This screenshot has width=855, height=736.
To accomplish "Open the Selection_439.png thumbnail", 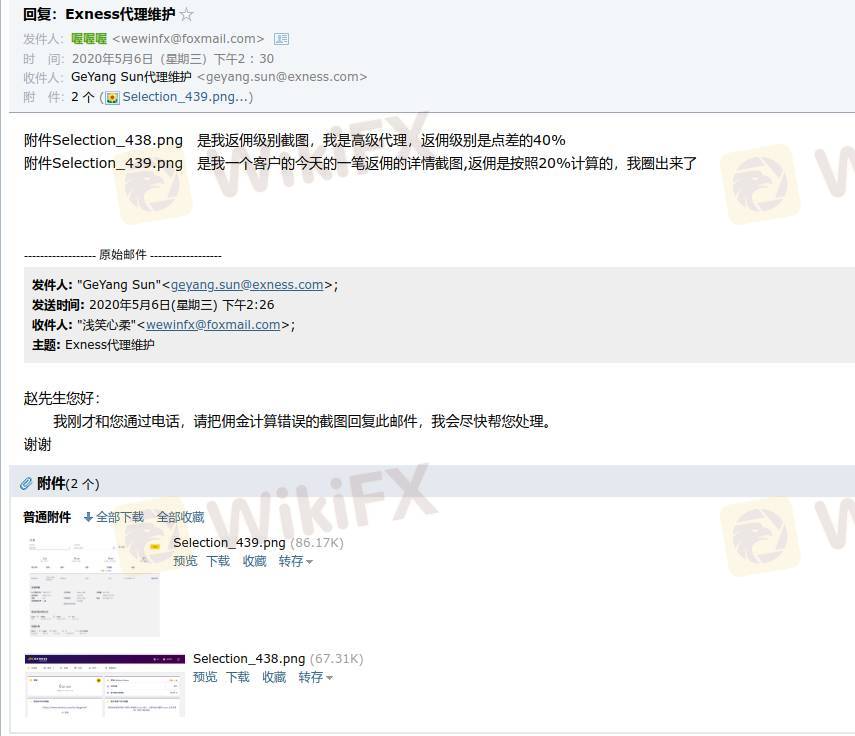I will (94, 586).
